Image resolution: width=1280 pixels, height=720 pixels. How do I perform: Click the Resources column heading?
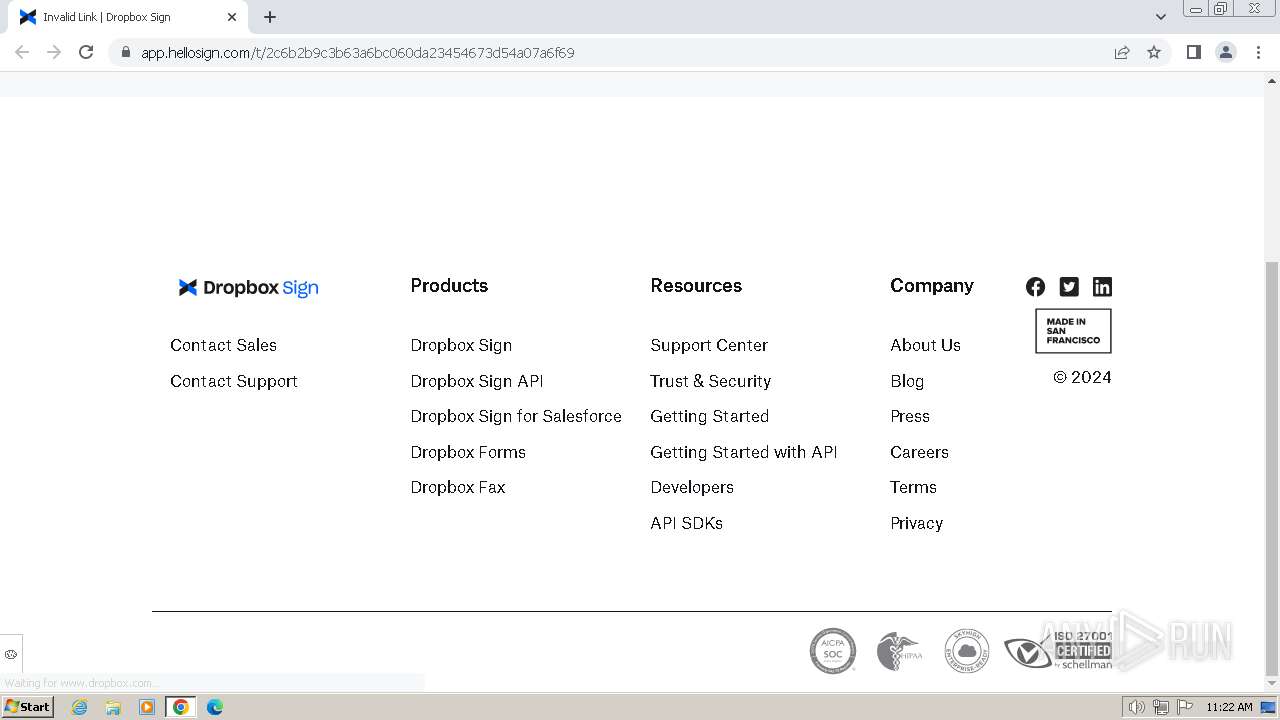coord(696,286)
